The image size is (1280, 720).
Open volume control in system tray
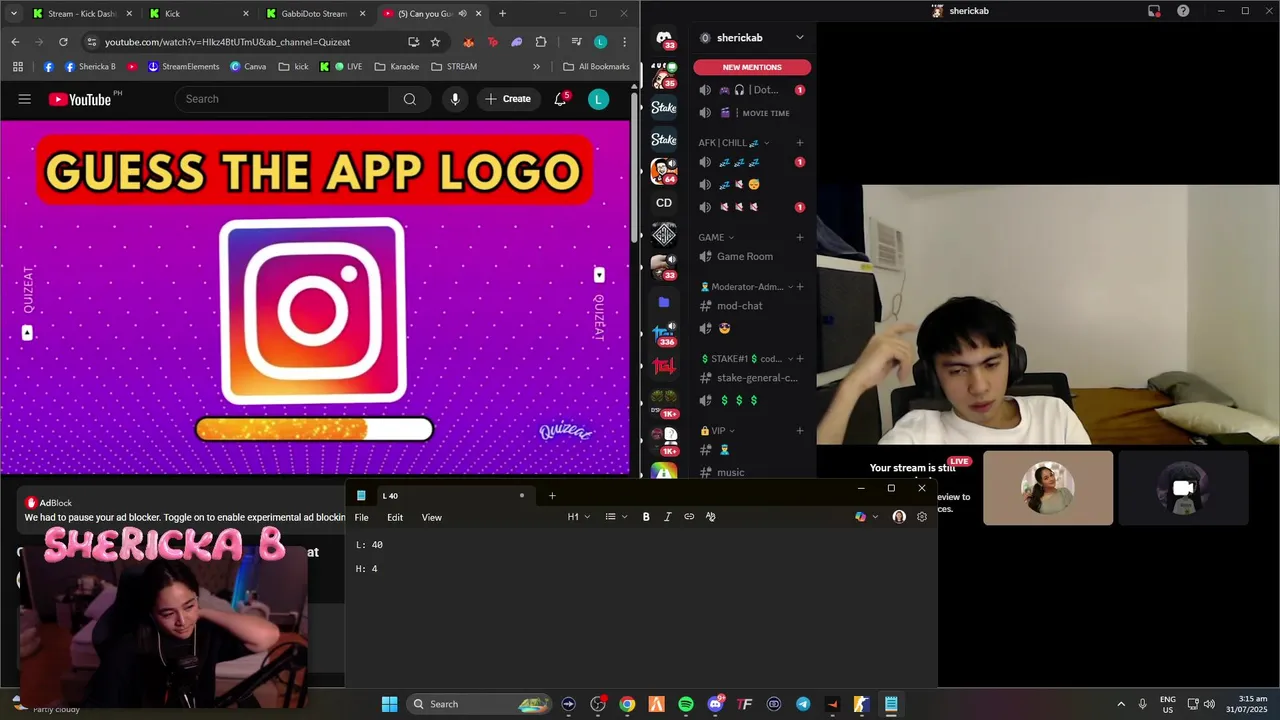click(x=1209, y=704)
